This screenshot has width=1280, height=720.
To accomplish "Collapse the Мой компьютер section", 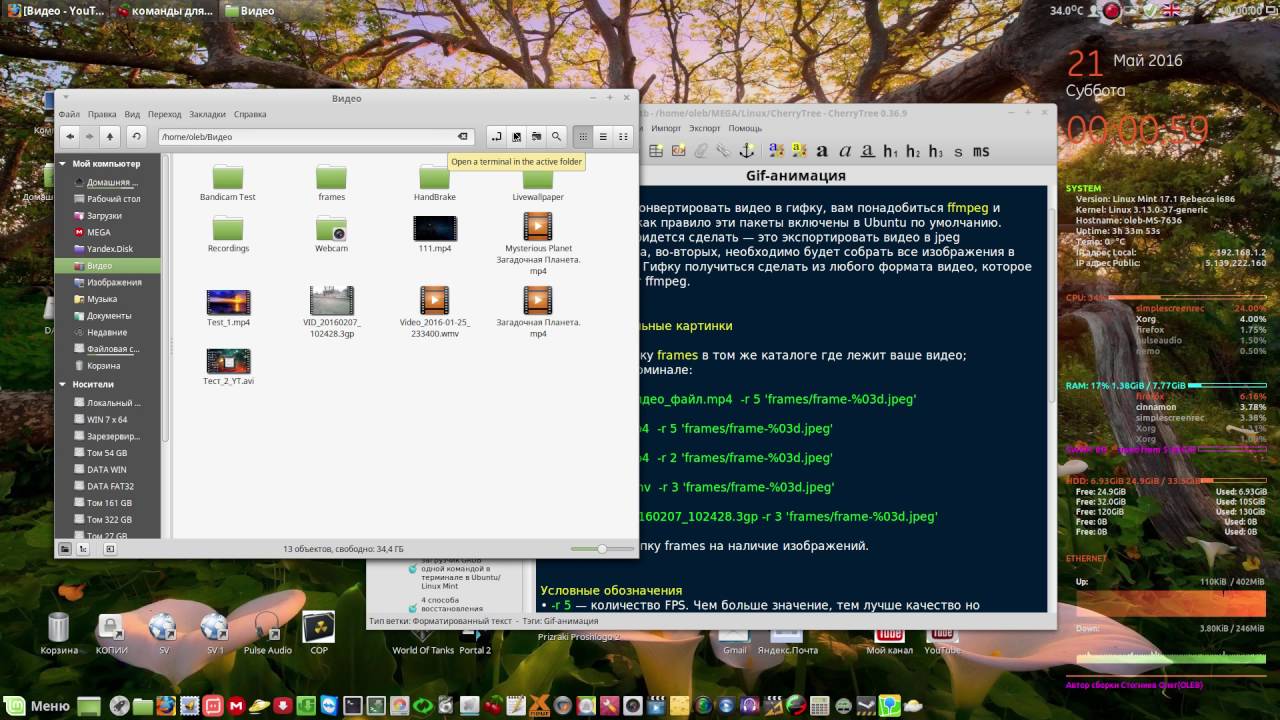I will coord(63,163).
